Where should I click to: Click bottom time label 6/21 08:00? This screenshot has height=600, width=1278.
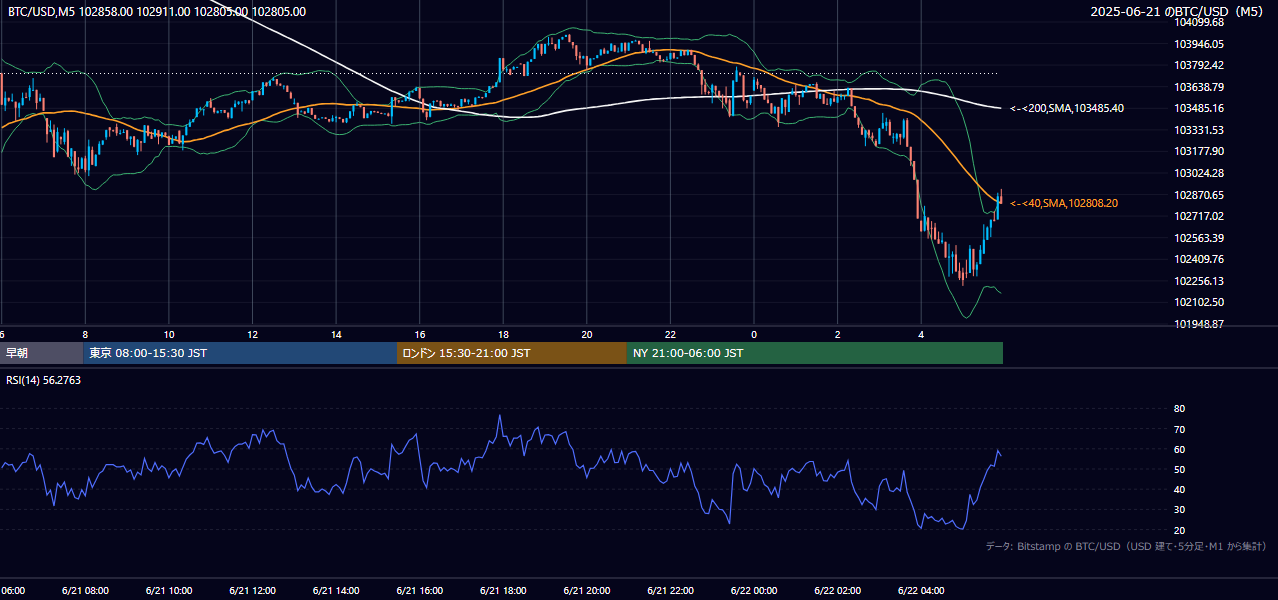[x=86, y=590]
